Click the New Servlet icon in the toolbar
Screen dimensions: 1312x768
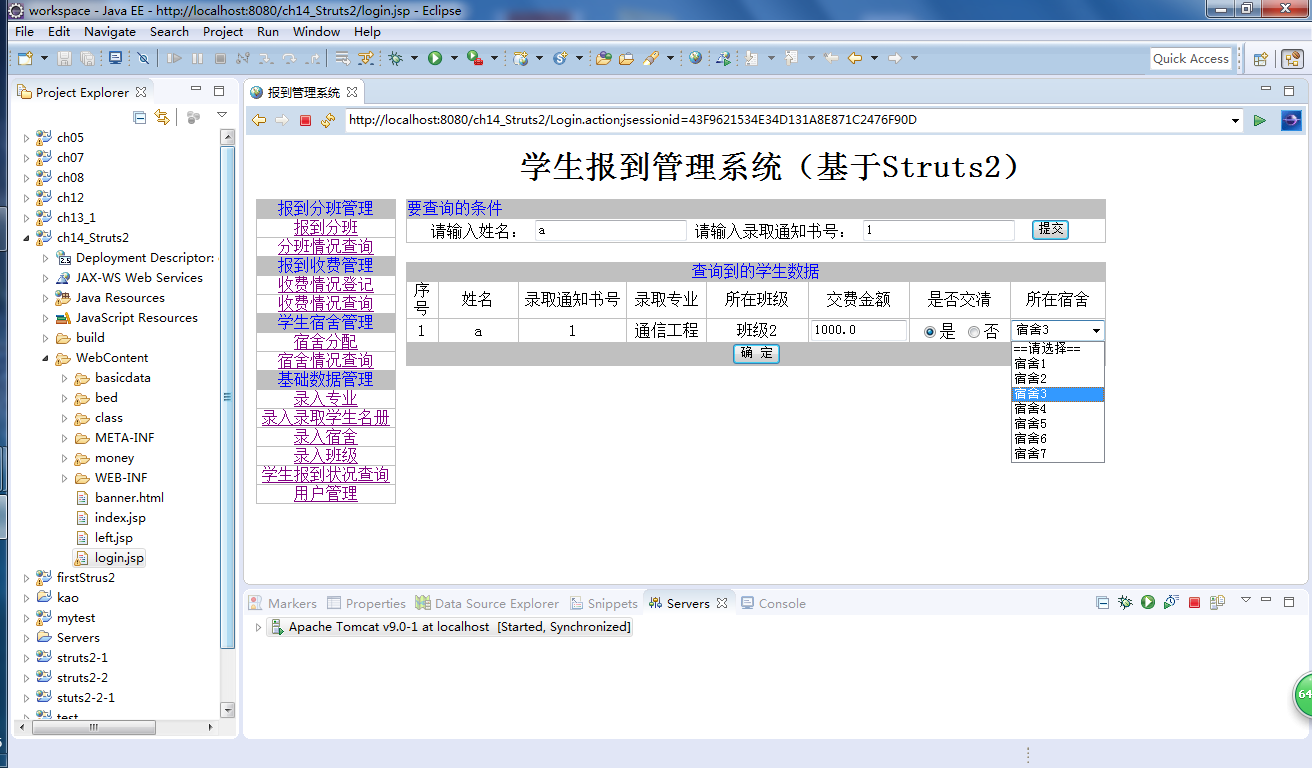[x=560, y=58]
